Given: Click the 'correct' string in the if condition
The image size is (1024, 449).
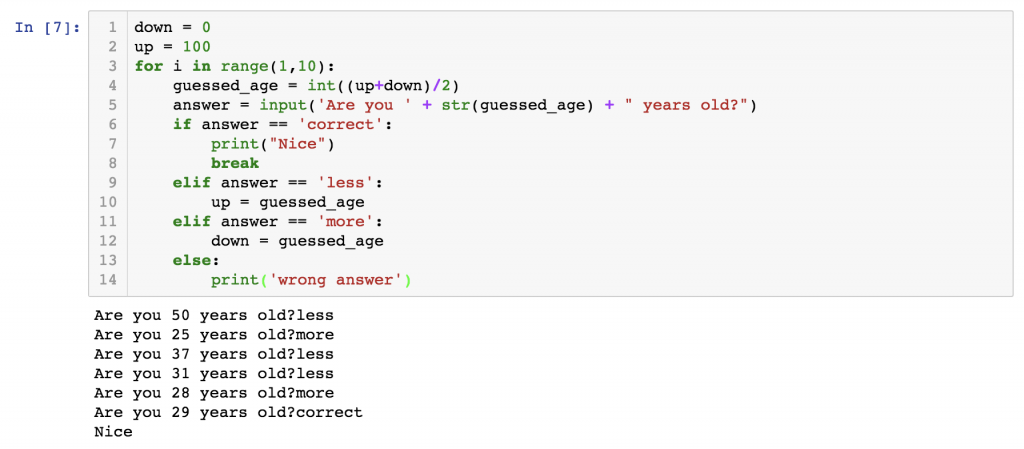Looking at the screenshot, I should (x=342, y=125).
